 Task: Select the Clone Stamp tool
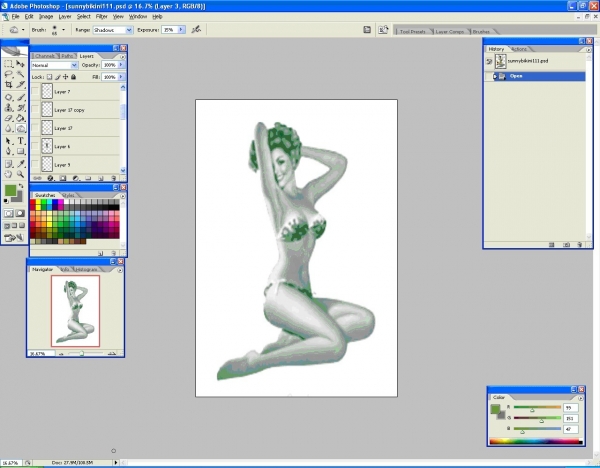(x=8, y=108)
